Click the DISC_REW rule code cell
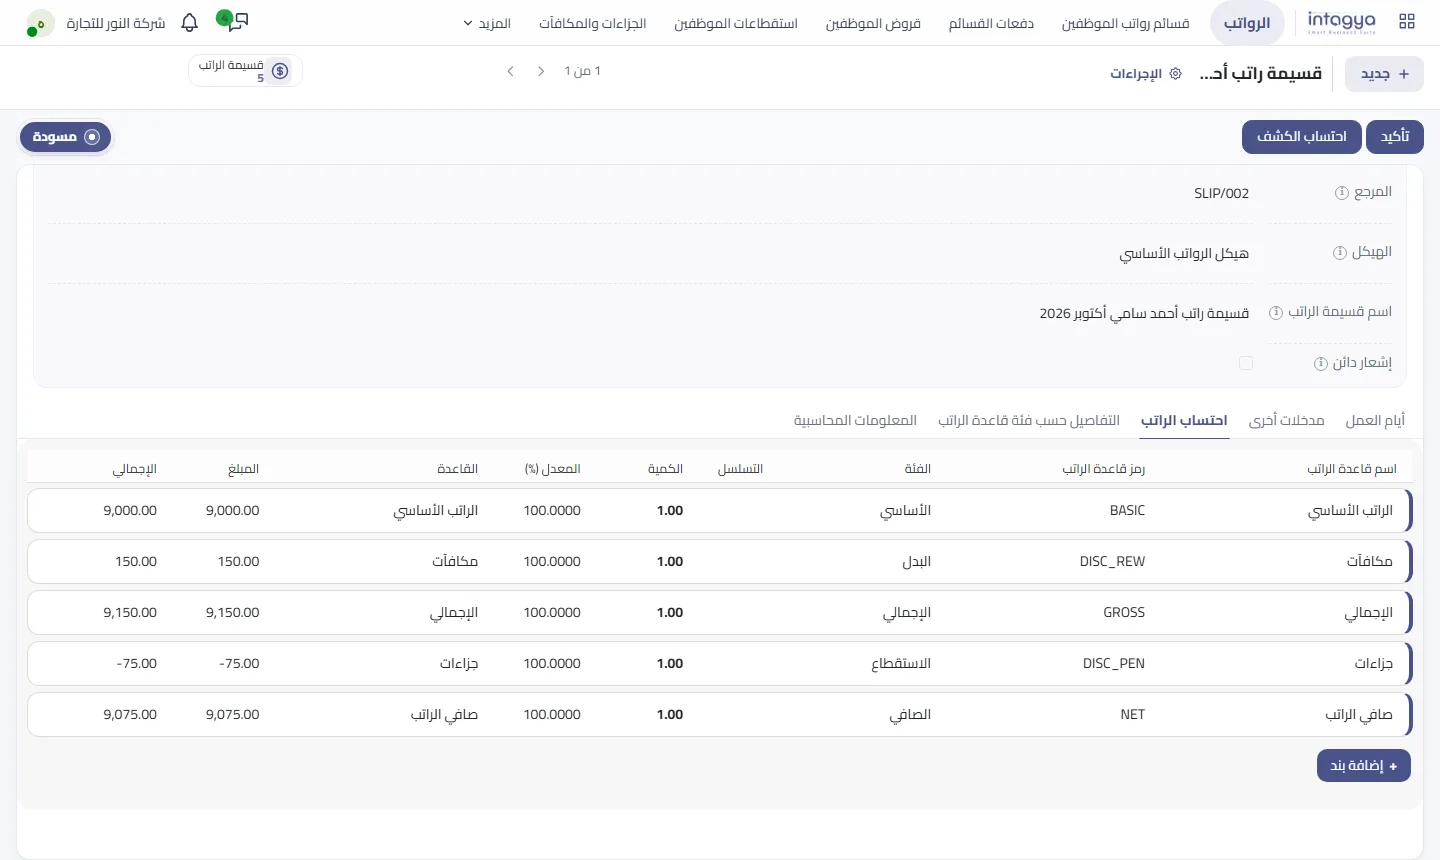Image resolution: width=1440 pixels, height=860 pixels. [1112, 562]
